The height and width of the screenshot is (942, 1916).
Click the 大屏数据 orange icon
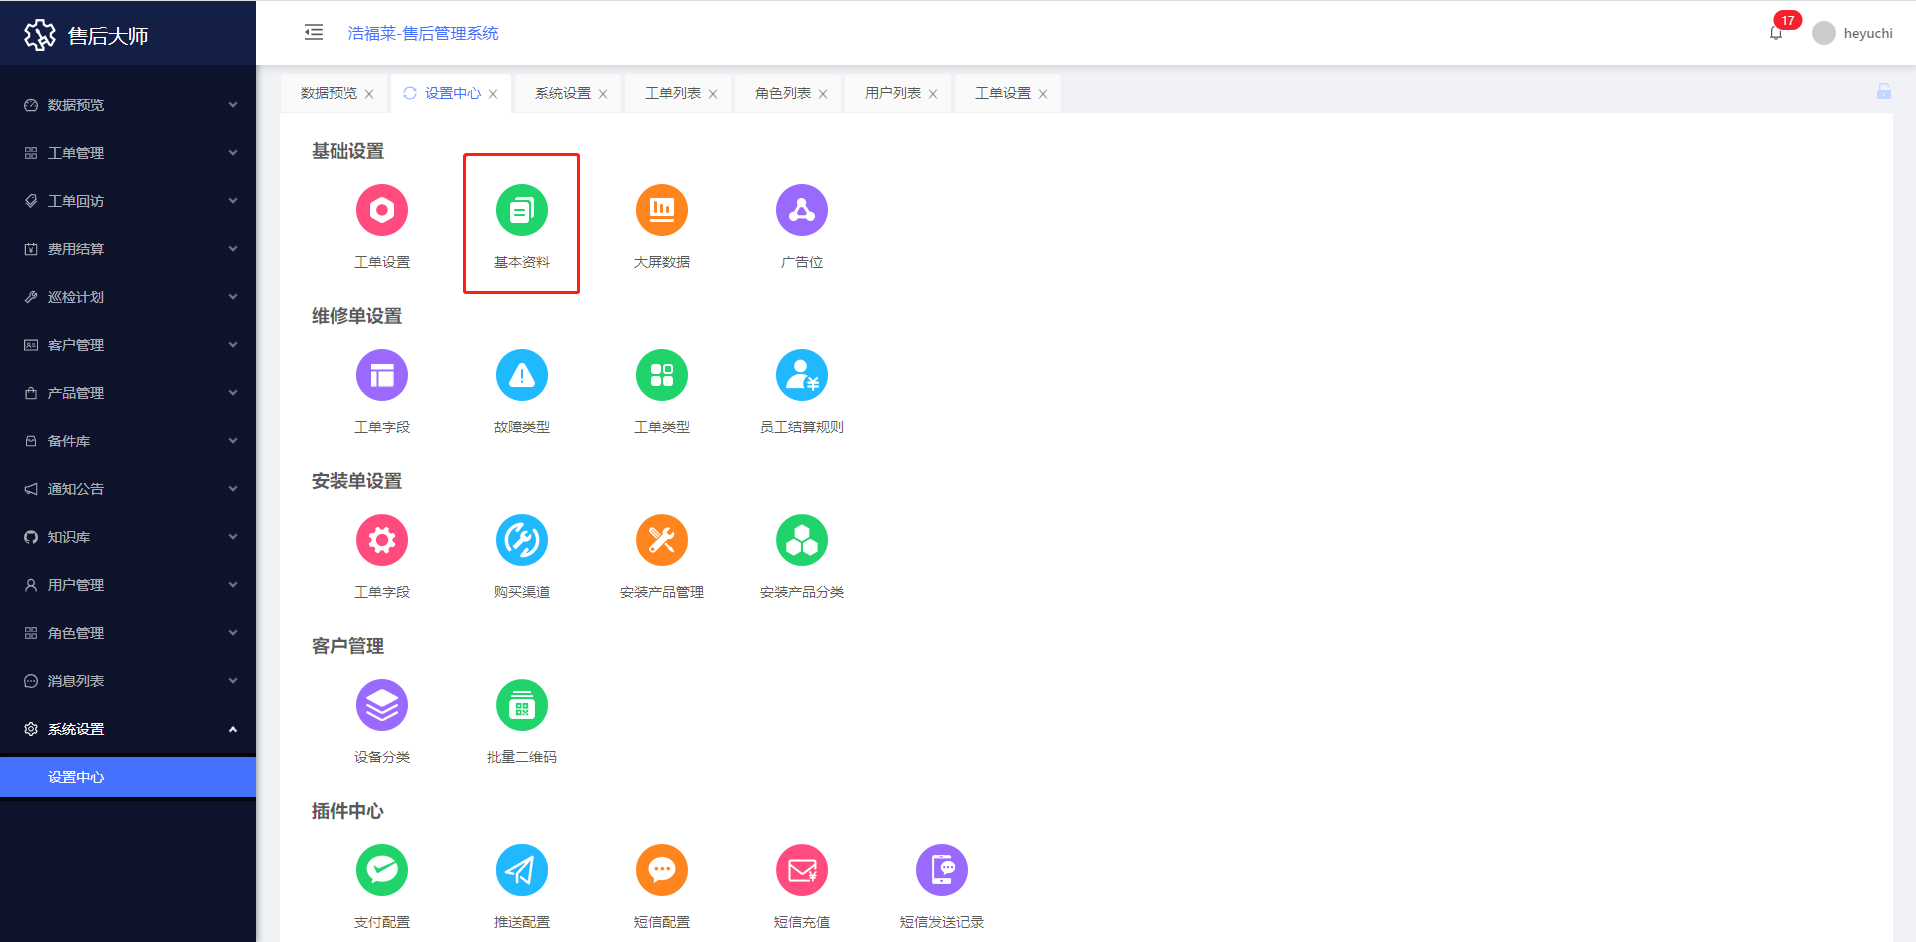coord(661,210)
